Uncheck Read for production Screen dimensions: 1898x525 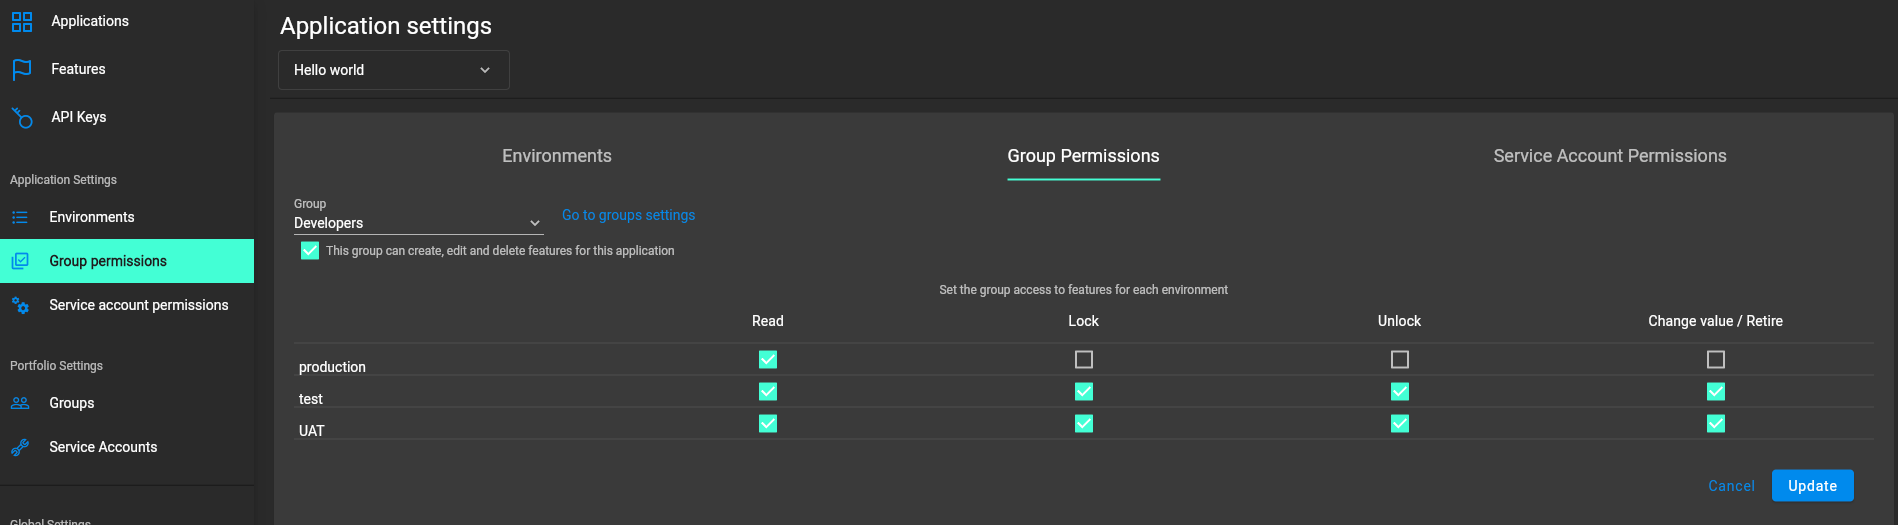tap(768, 359)
